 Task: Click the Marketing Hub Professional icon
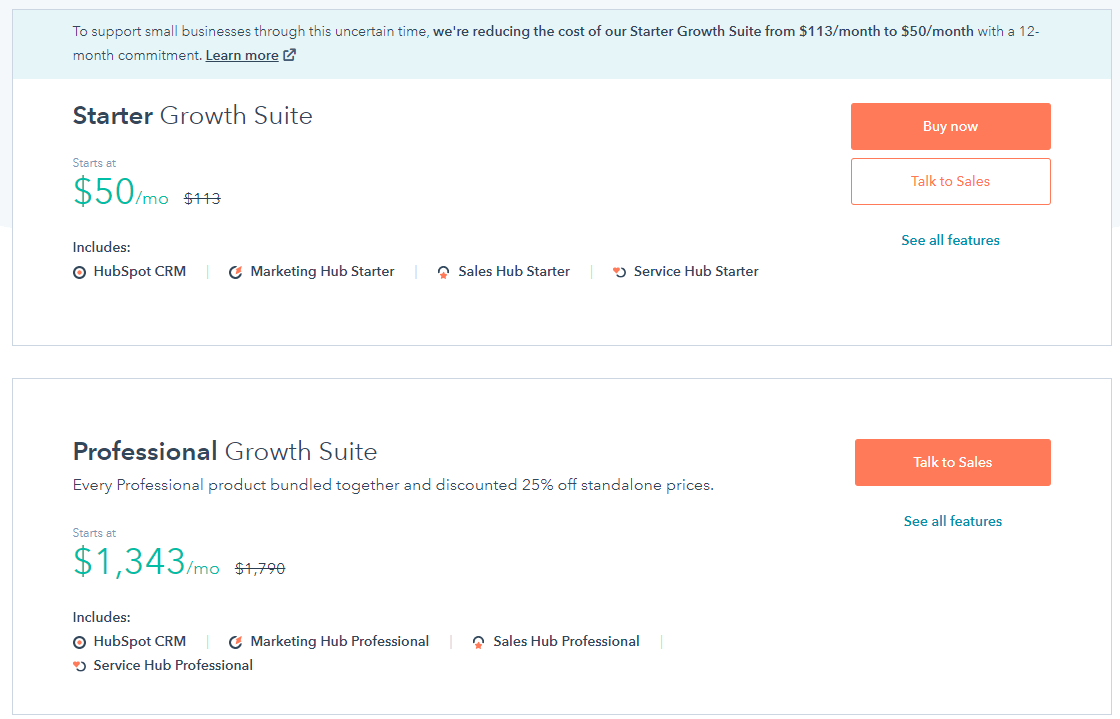(x=236, y=642)
